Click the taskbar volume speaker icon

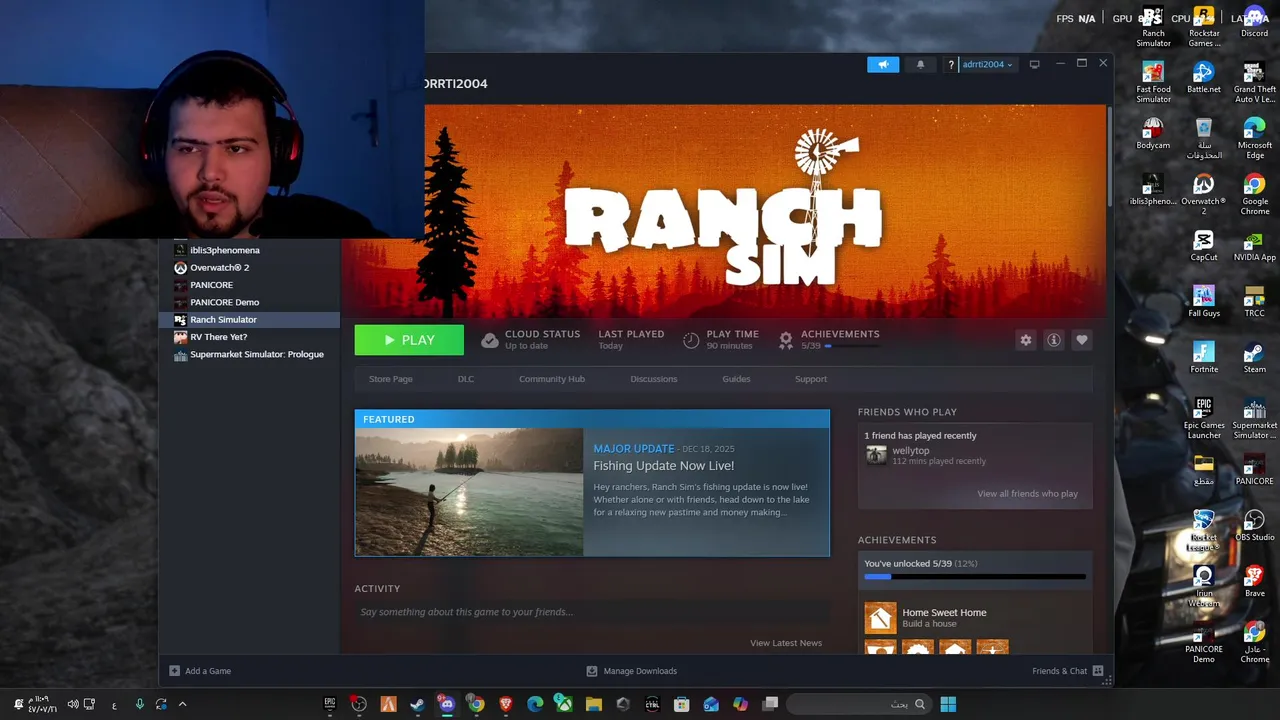[x=73, y=704]
